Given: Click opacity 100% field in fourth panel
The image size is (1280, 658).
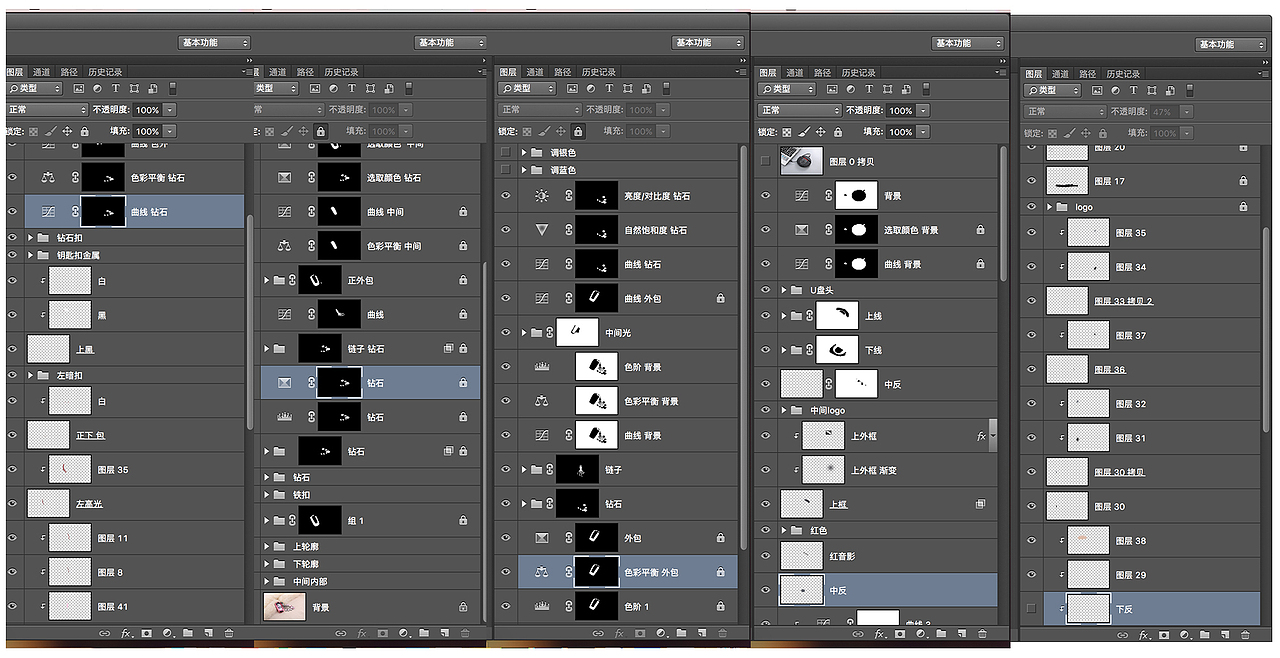Looking at the screenshot, I should click(900, 110).
